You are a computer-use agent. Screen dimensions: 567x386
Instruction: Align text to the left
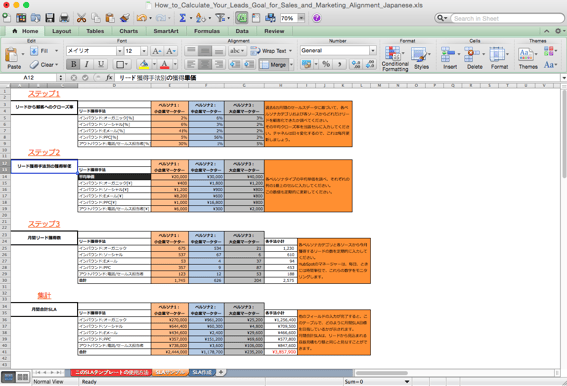click(191, 64)
